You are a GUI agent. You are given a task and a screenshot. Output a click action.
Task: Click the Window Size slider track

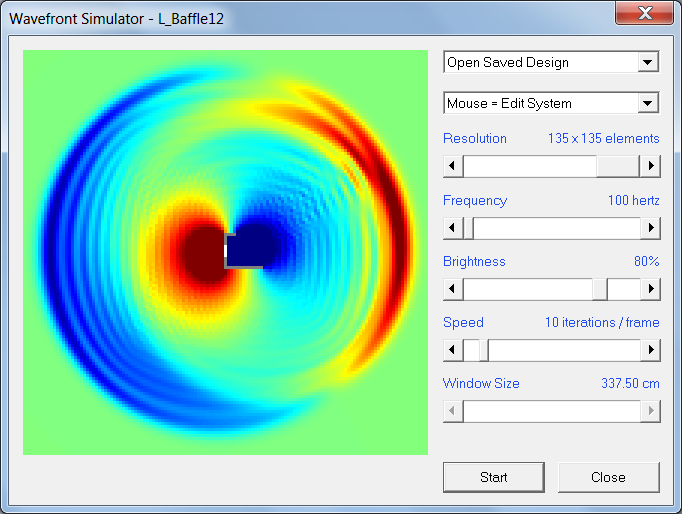(x=552, y=411)
